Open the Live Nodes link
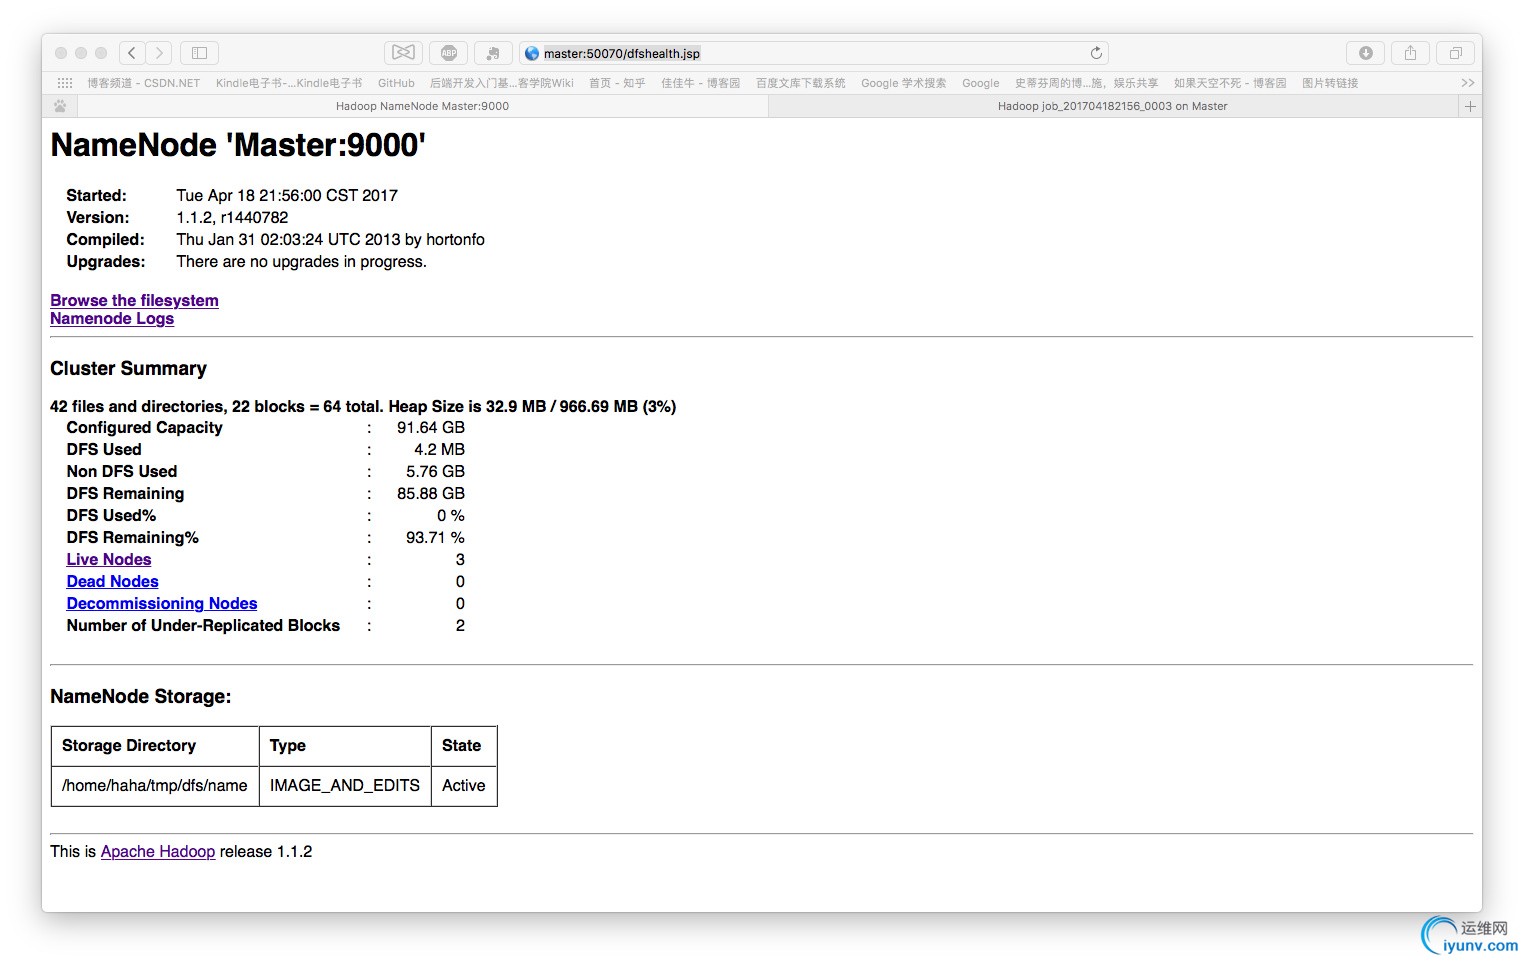This screenshot has width=1524, height=962. coord(109,559)
